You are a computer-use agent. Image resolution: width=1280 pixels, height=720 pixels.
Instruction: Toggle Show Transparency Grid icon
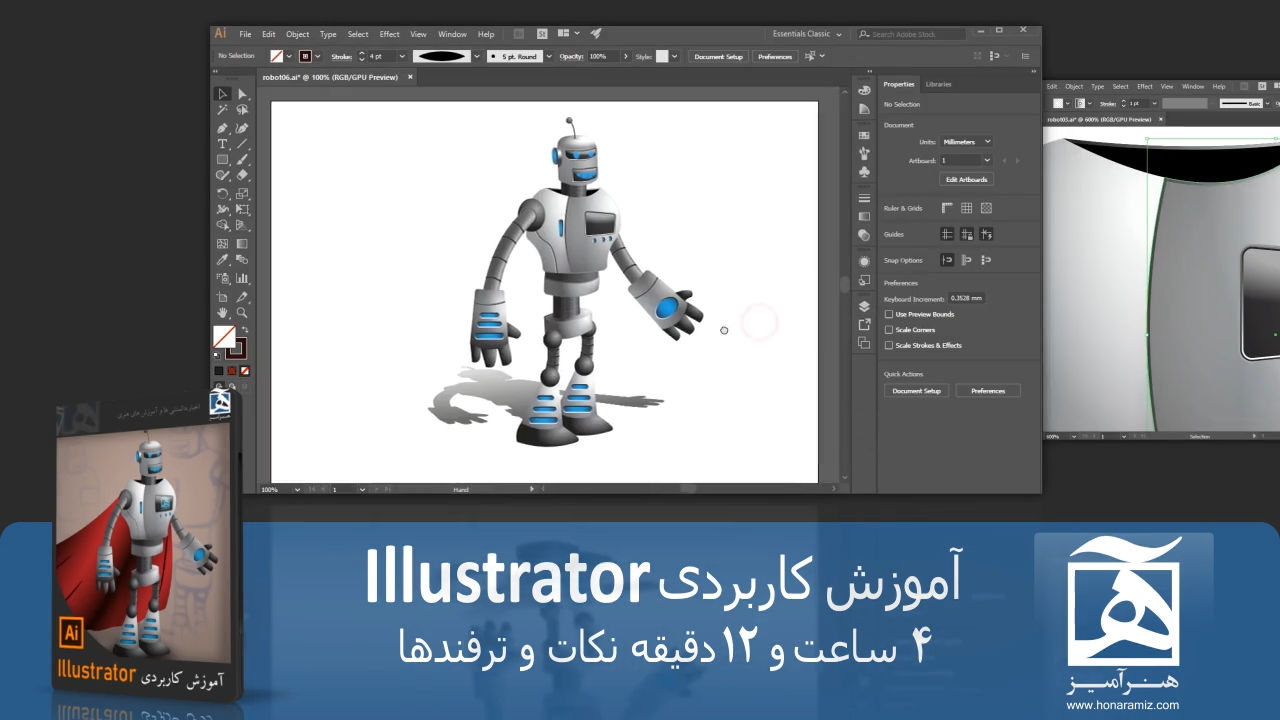(x=986, y=208)
